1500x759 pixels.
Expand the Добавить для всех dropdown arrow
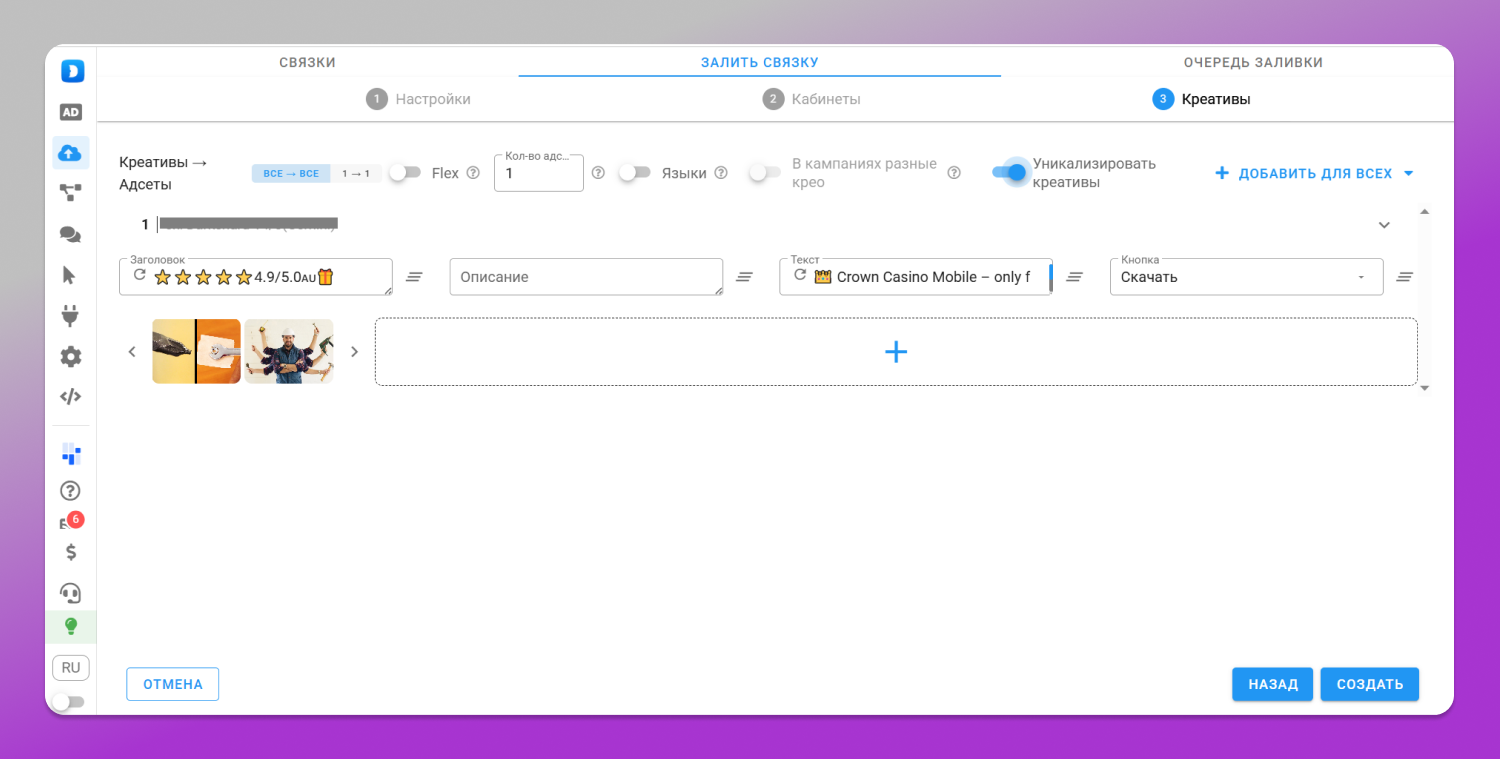point(1409,173)
